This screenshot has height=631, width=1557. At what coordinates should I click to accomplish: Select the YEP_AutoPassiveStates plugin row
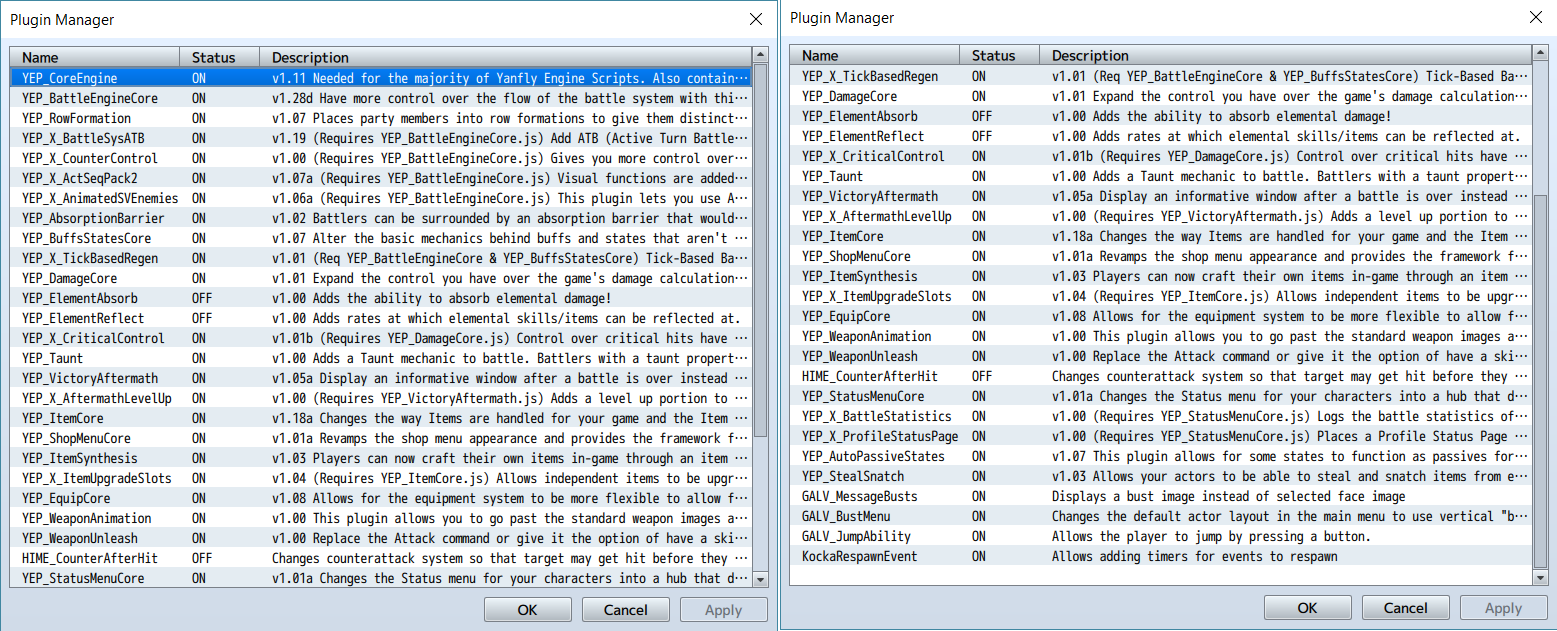pos(1161,456)
